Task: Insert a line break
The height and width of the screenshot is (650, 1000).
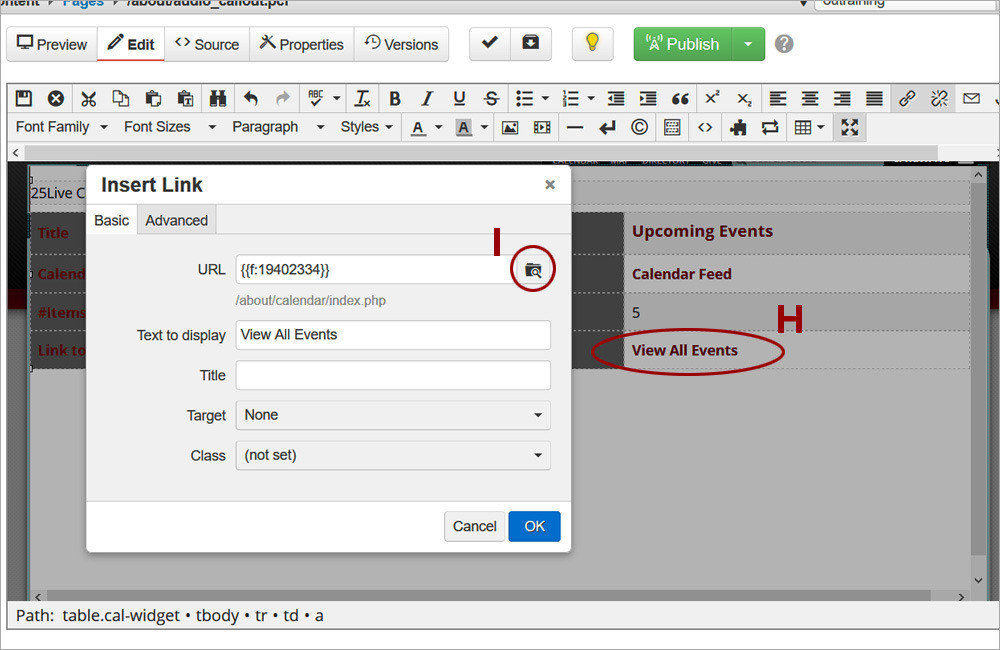Action: tap(607, 128)
